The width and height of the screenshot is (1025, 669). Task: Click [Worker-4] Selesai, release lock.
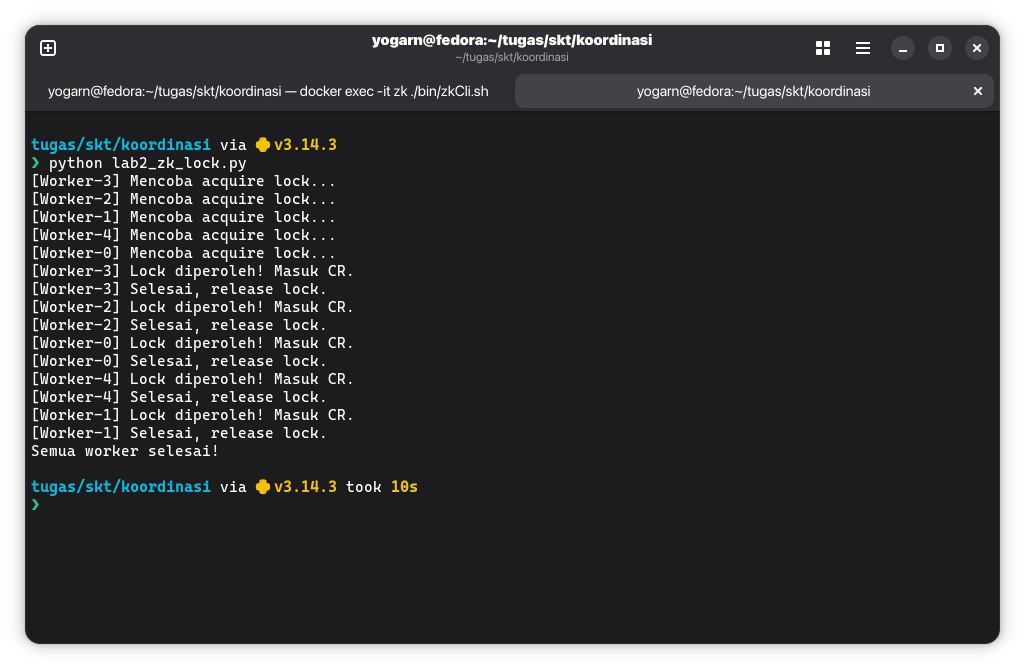pos(178,397)
